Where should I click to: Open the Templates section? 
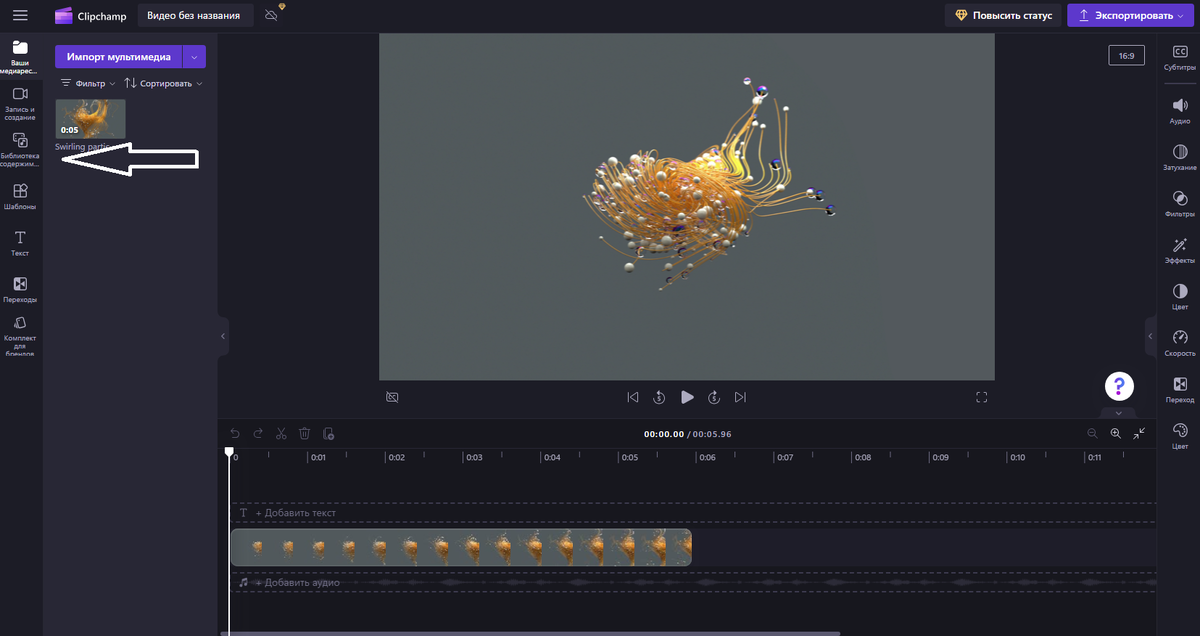tap(20, 196)
